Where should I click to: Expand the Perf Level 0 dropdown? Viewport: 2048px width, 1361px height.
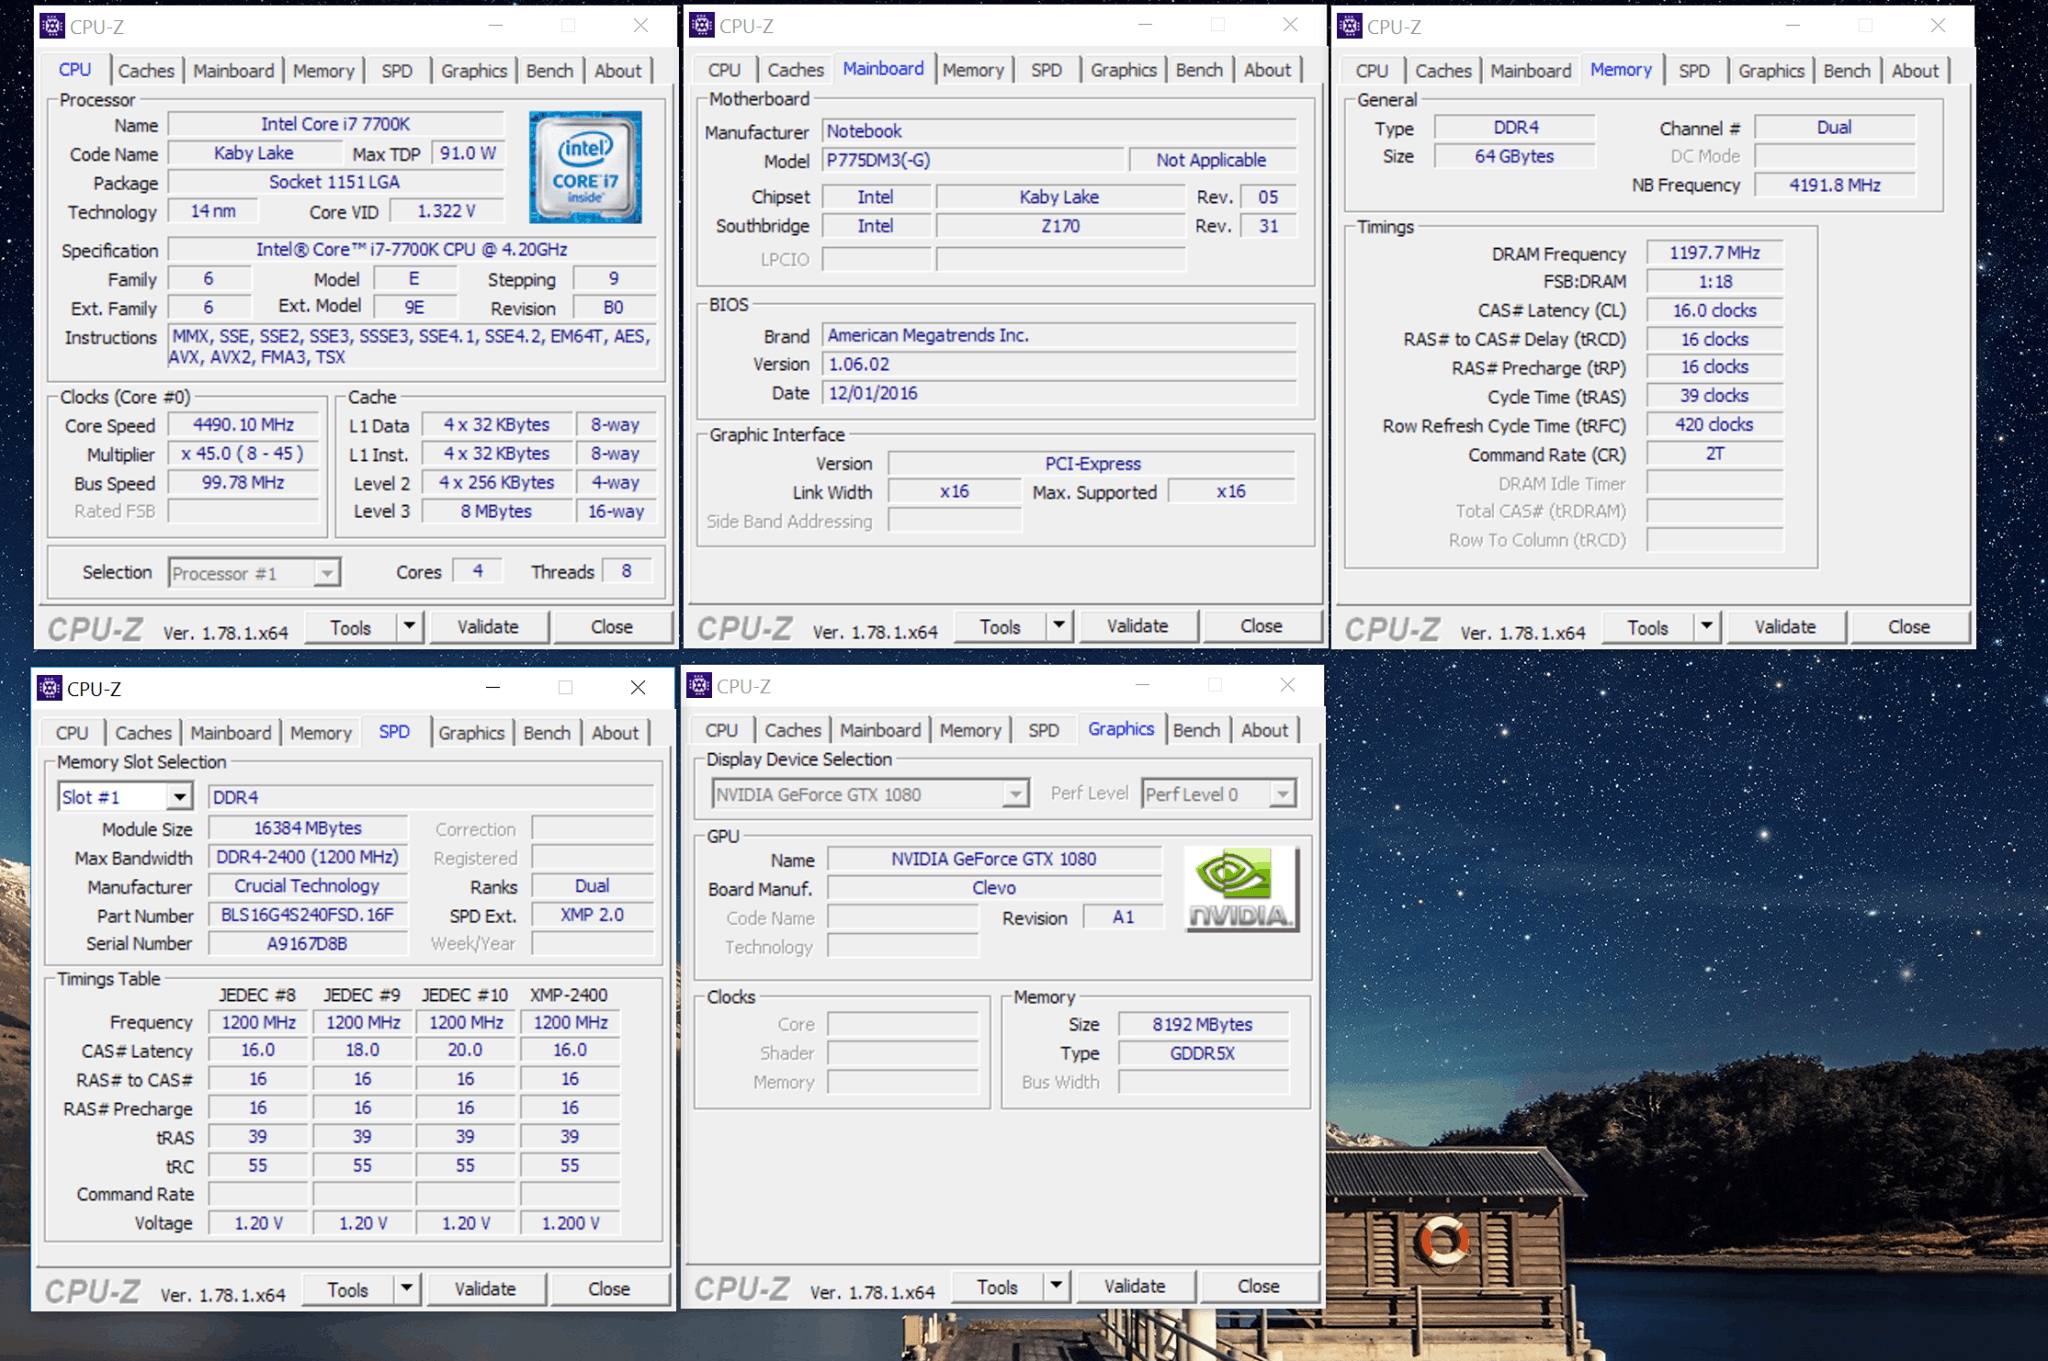pos(1282,794)
